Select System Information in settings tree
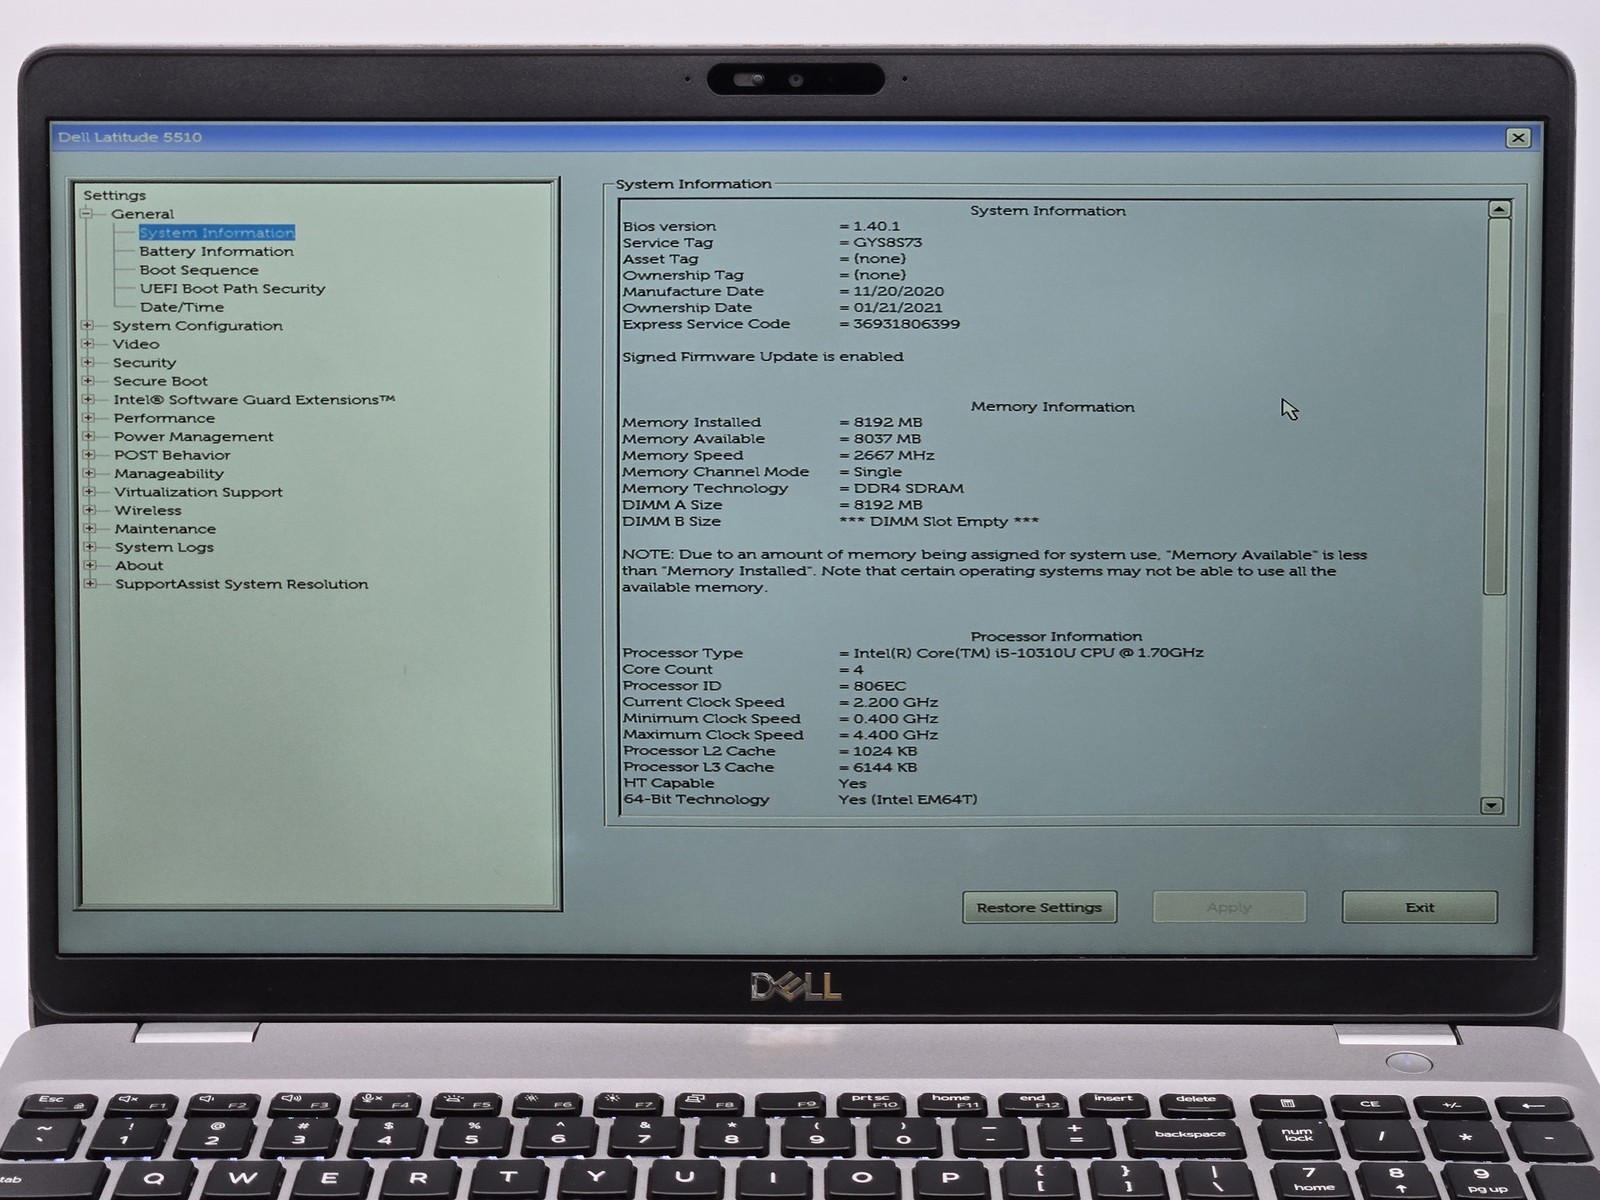Viewport: 1600px width, 1200px height. pos(217,233)
